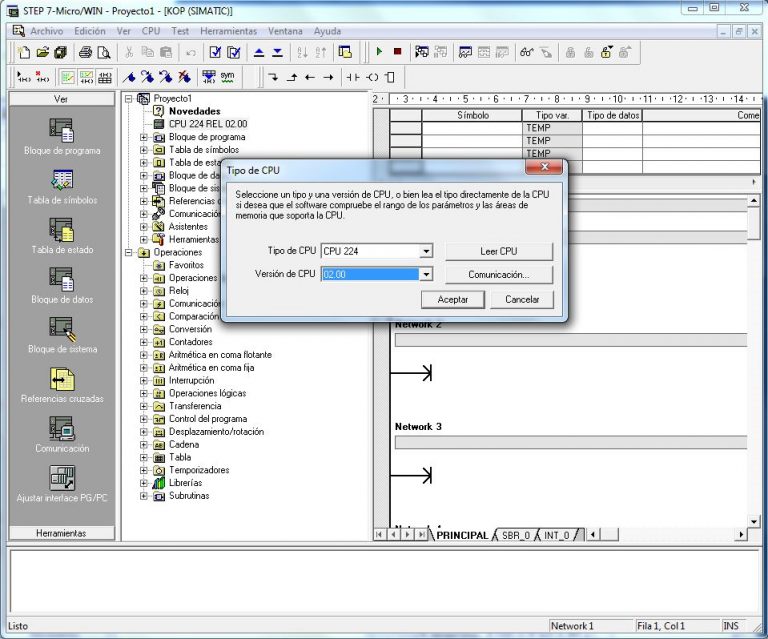The height and width of the screenshot is (639, 768).
Task: Expand the Contadores tree node
Action: pos(144,342)
